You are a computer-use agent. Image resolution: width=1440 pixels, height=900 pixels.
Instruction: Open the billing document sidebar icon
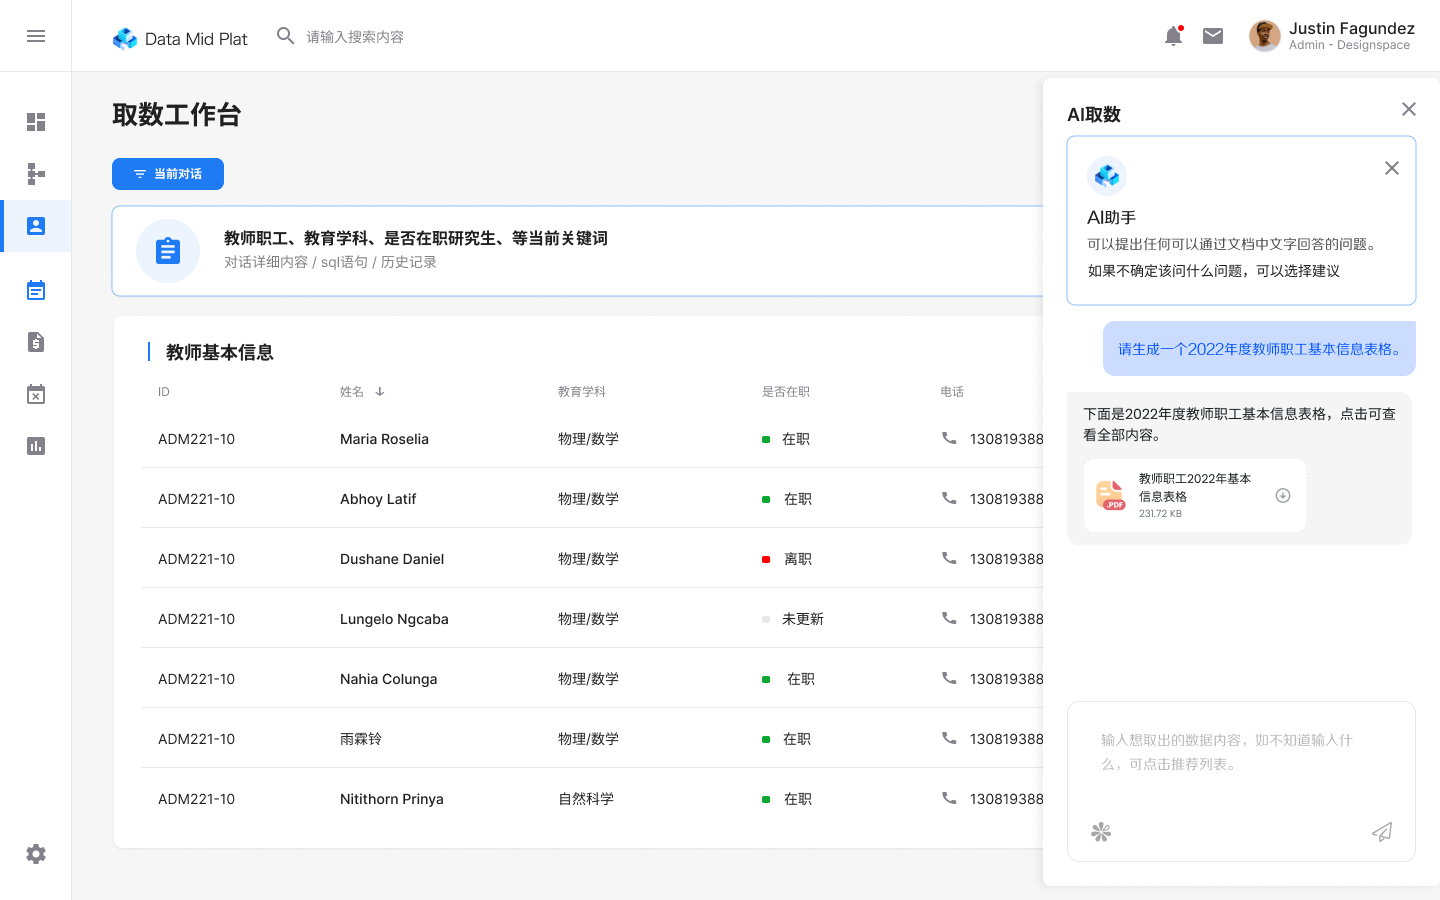click(36, 342)
